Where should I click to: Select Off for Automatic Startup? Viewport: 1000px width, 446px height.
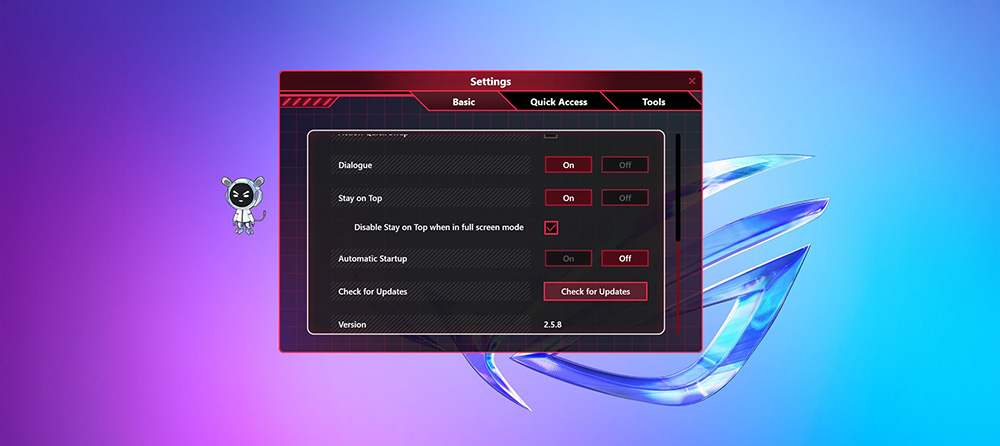pos(625,258)
